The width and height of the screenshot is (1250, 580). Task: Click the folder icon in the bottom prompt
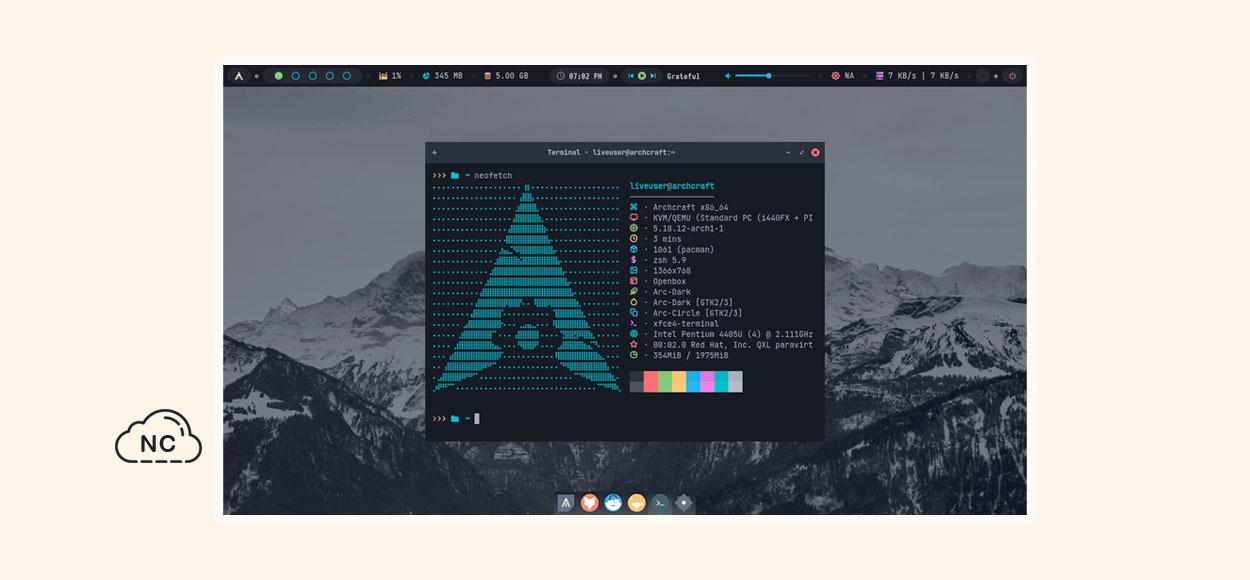click(455, 418)
